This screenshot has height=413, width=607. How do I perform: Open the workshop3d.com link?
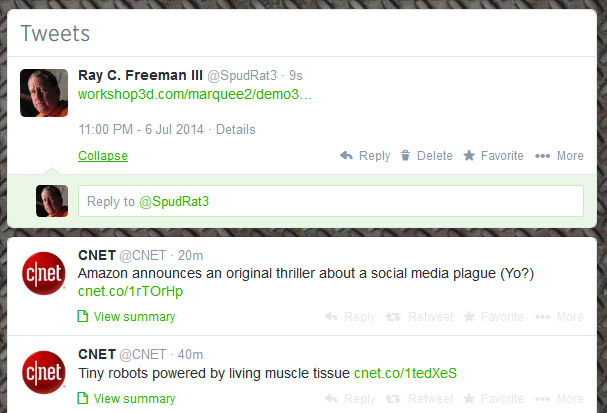pos(195,95)
